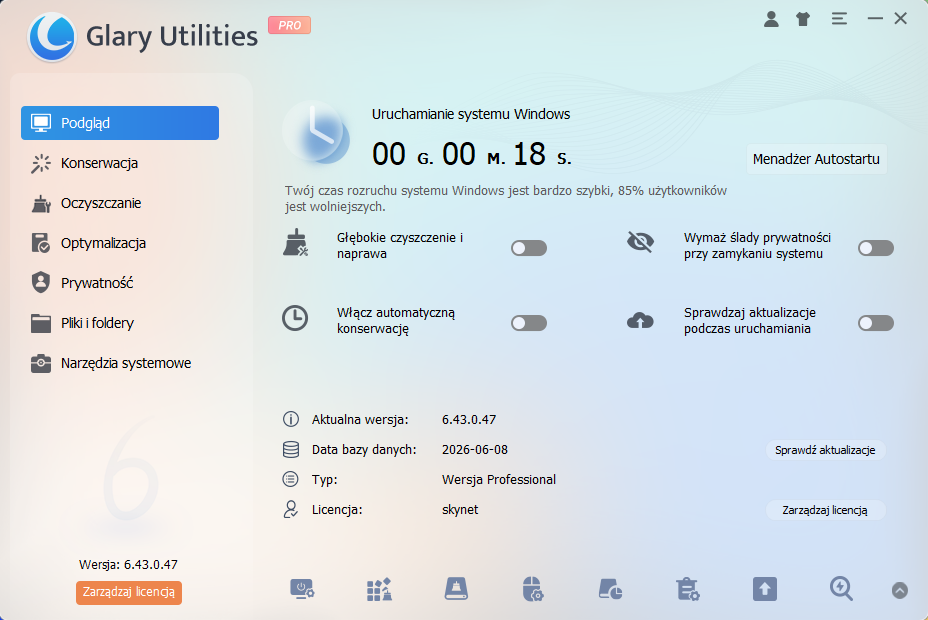Expand the bottom toolbar chevron

click(x=900, y=590)
